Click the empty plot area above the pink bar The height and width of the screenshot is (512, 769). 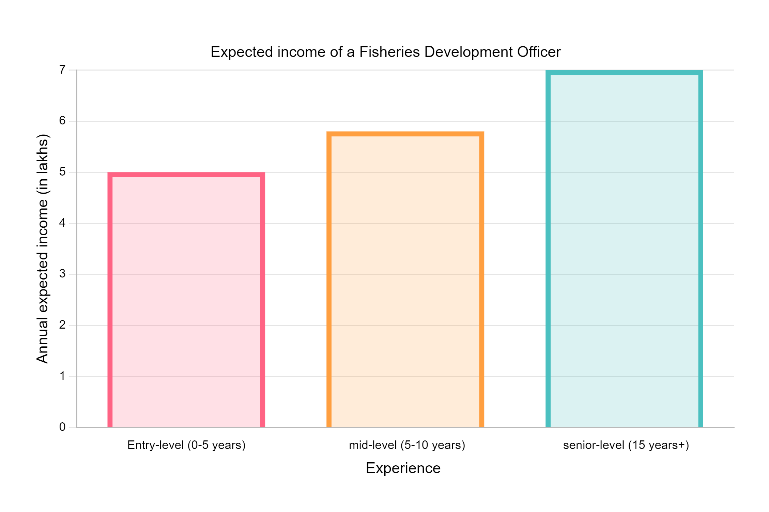[186, 120]
